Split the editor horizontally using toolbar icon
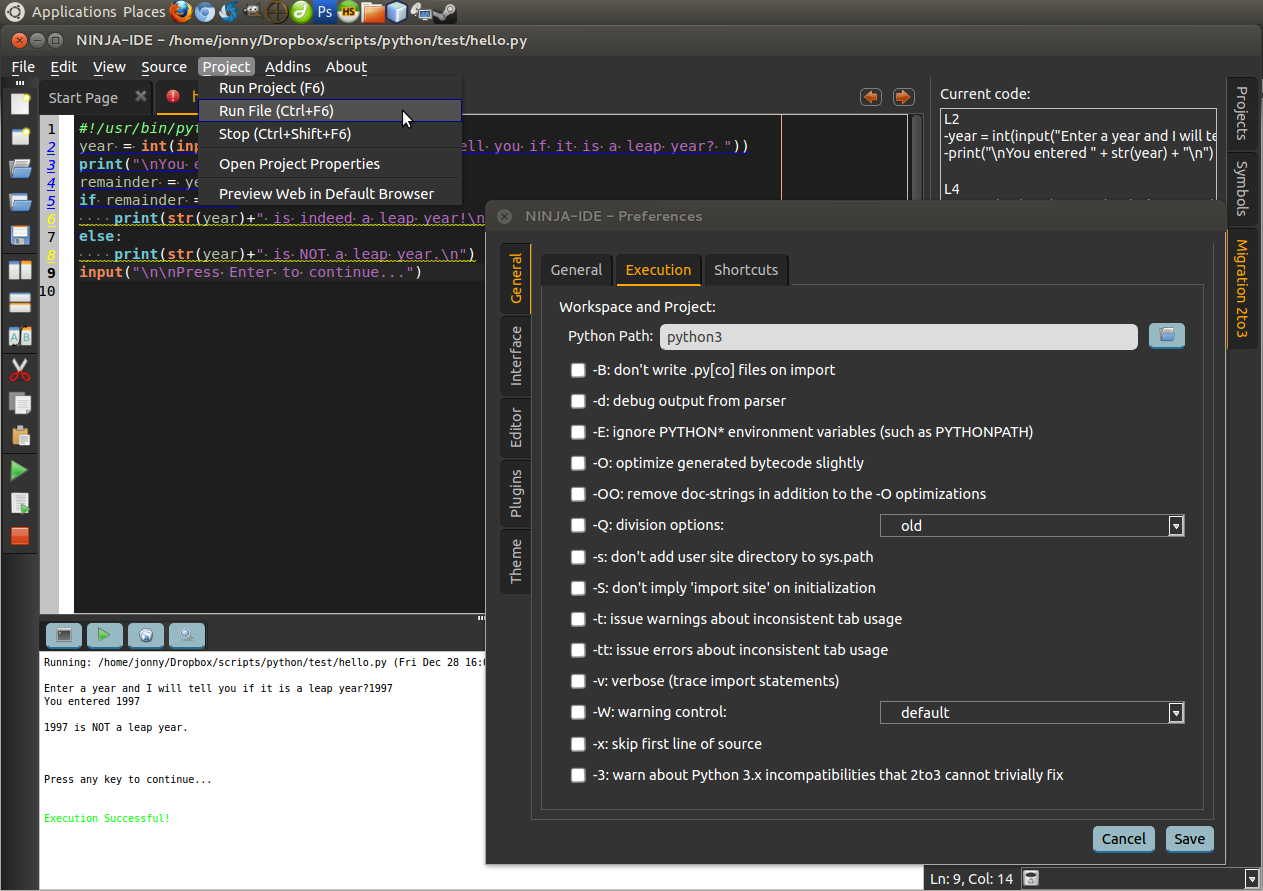The width and height of the screenshot is (1263, 891). coord(20,303)
